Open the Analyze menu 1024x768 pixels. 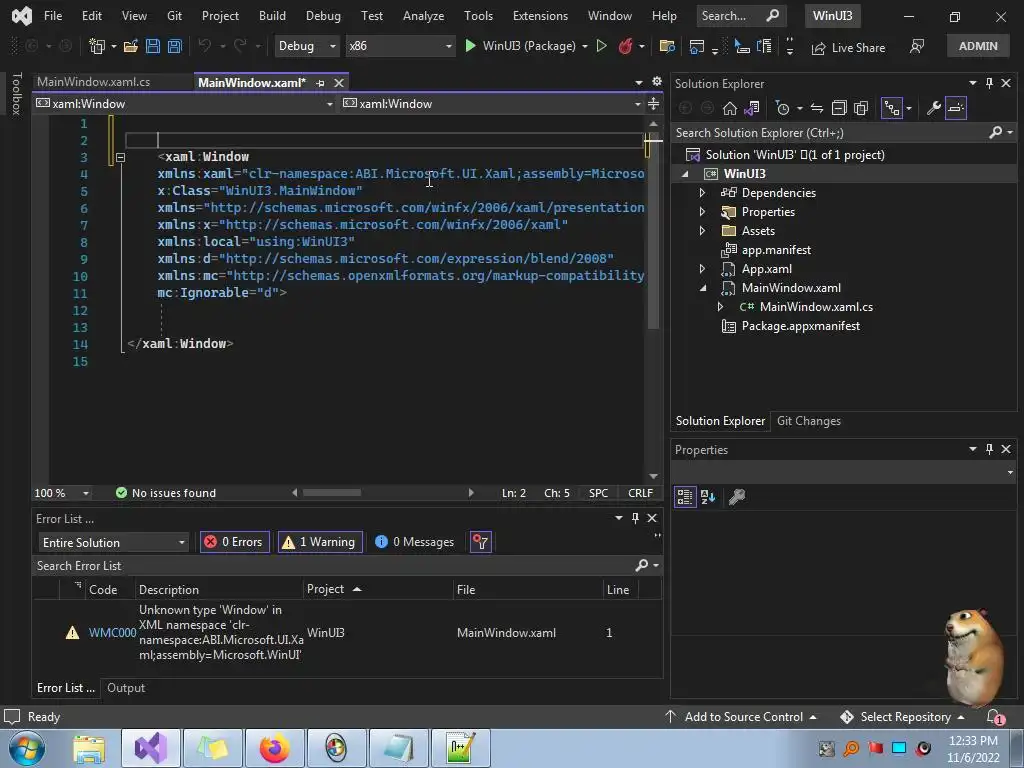coord(423,16)
